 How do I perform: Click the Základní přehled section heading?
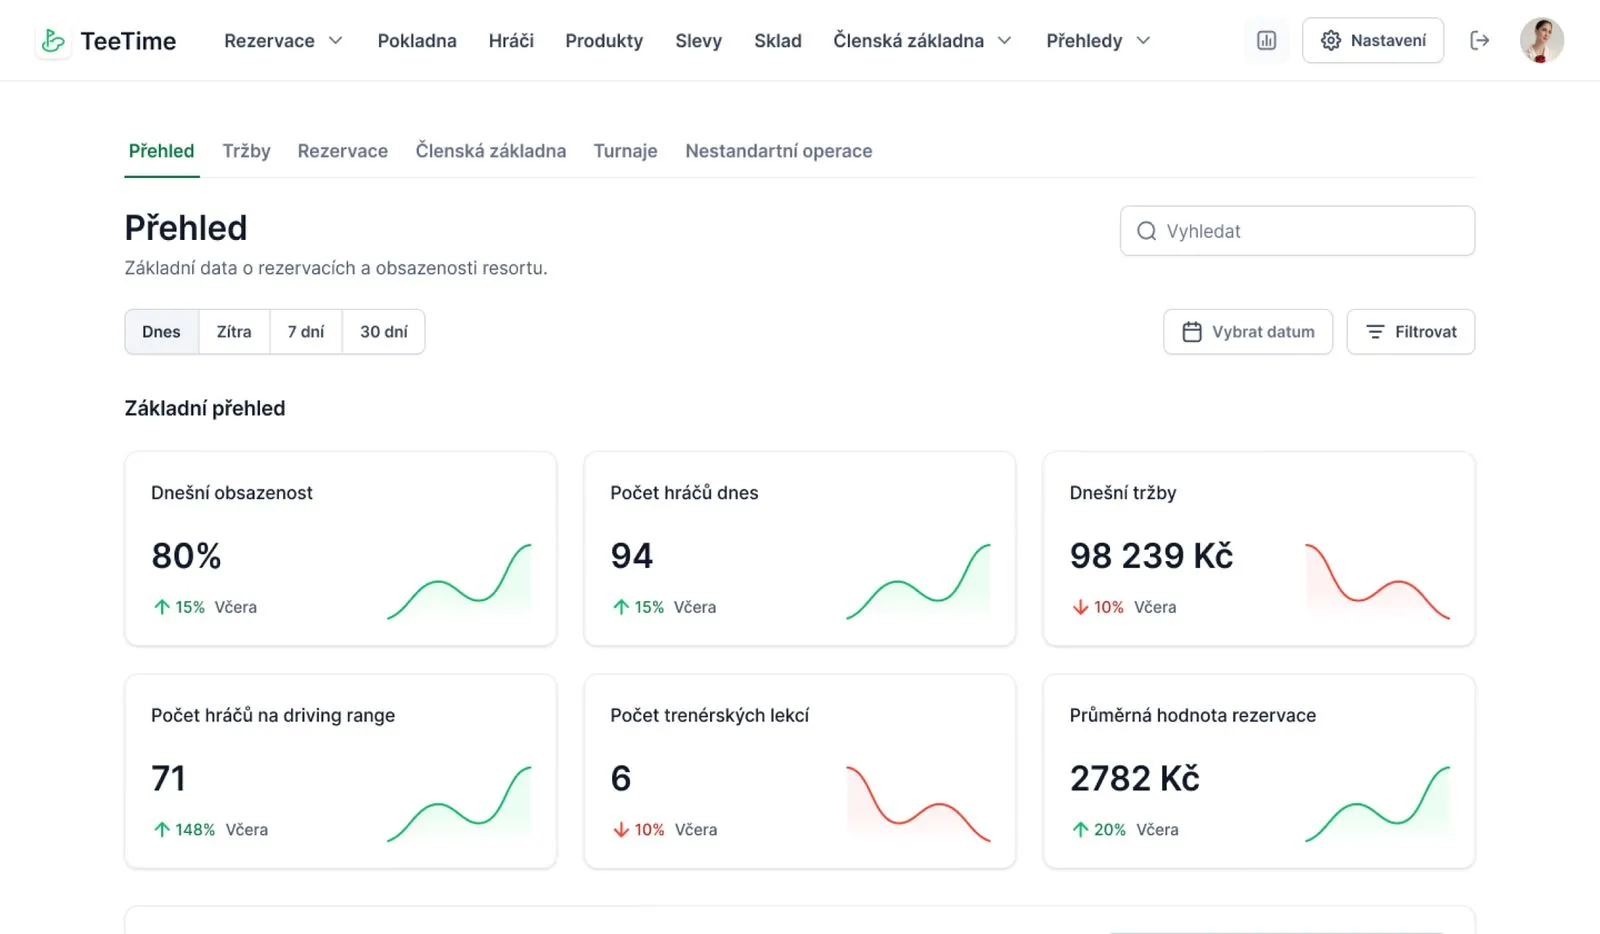205,408
